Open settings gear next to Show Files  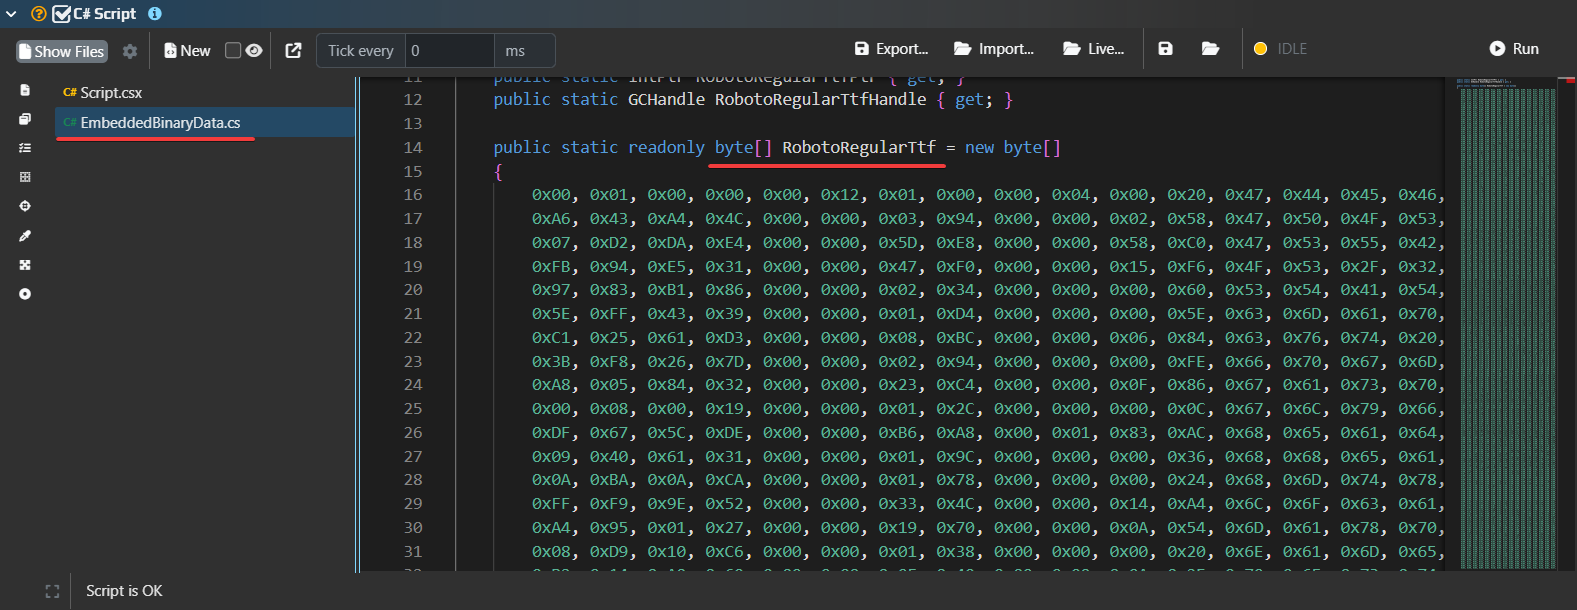point(130,51)
